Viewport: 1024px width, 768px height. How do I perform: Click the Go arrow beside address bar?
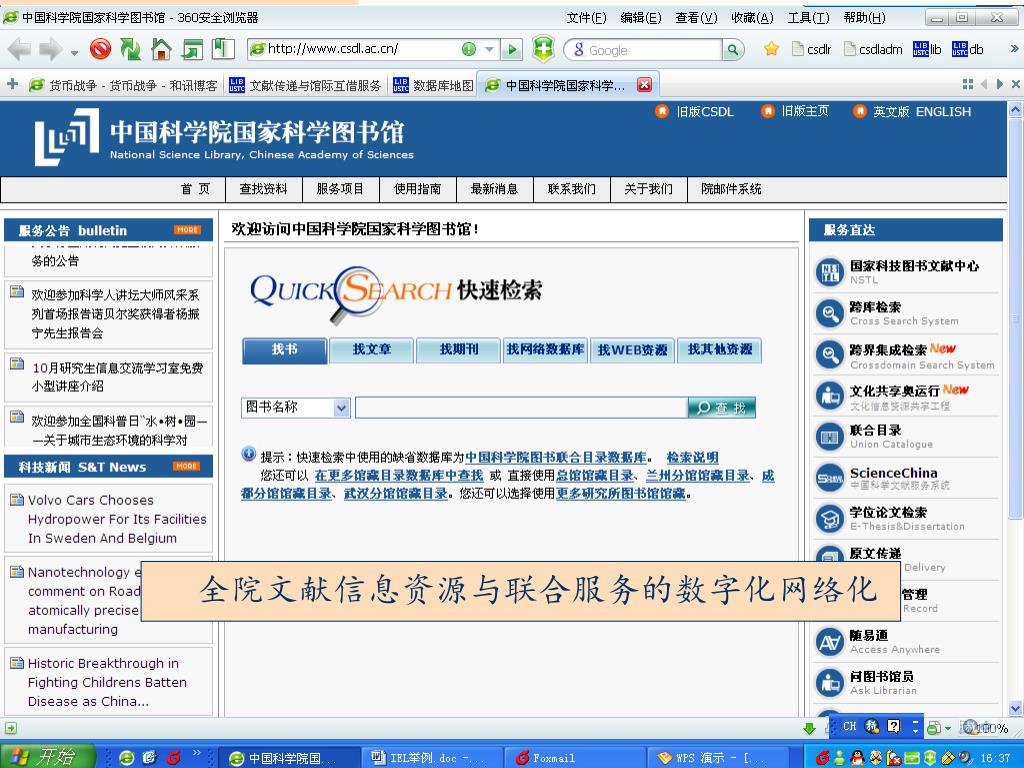[x=512, y=49]
